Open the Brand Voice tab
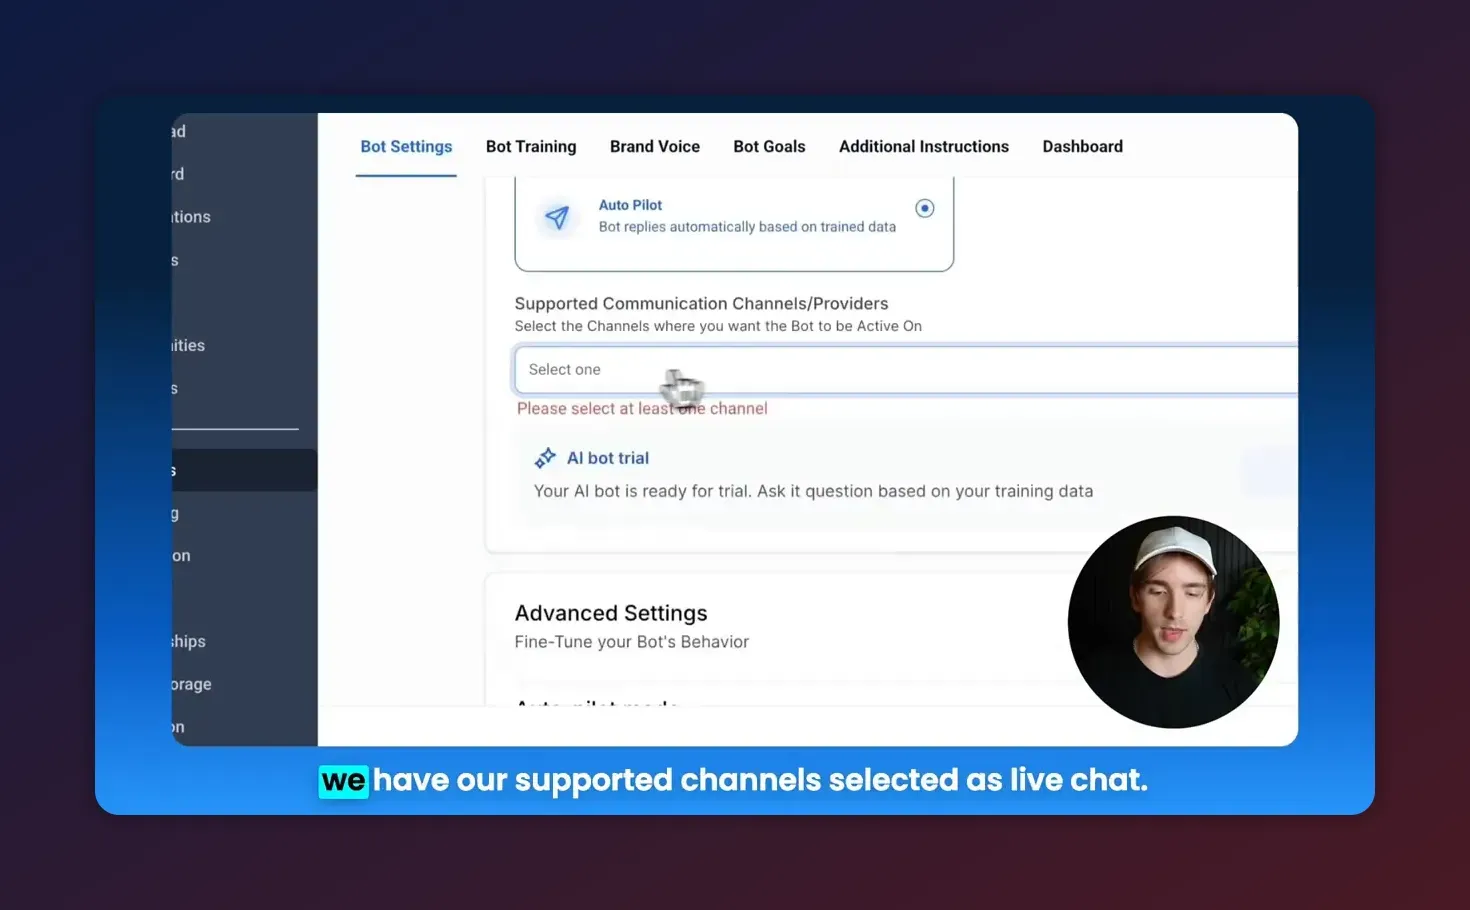Screen dimensions: 1470x910 click(655, 146)
